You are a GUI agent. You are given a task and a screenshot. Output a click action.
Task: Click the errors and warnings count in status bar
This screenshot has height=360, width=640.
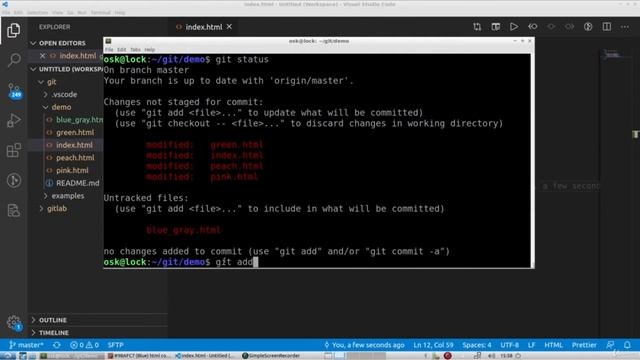(84, 345)
